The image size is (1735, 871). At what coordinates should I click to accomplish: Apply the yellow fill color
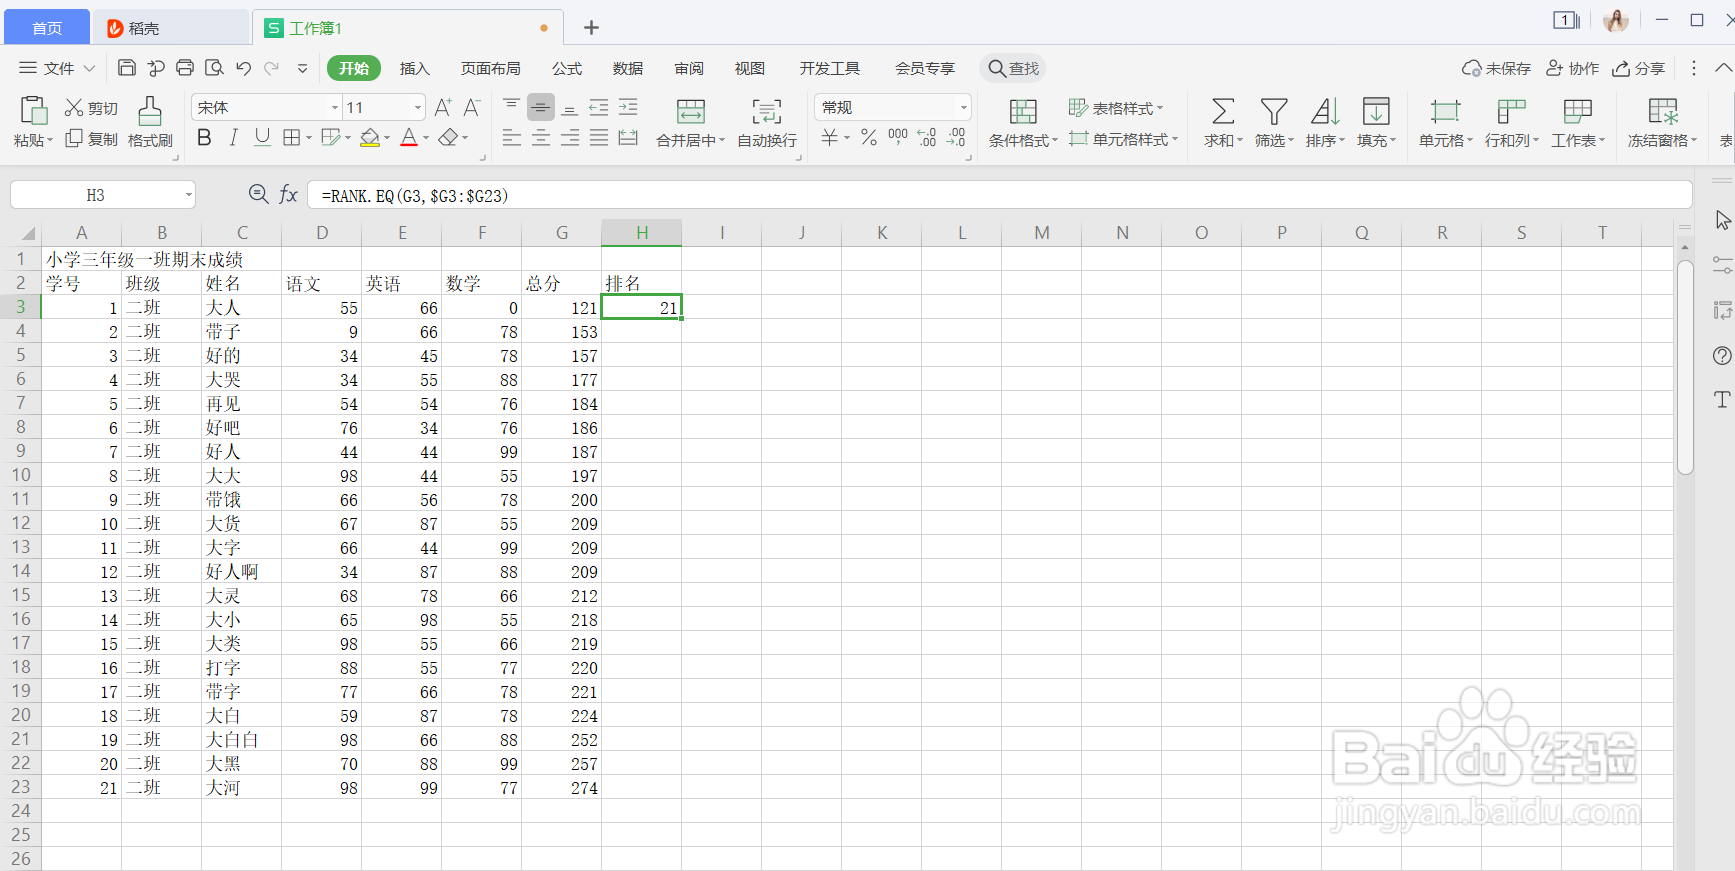click(x=370, y=138)
